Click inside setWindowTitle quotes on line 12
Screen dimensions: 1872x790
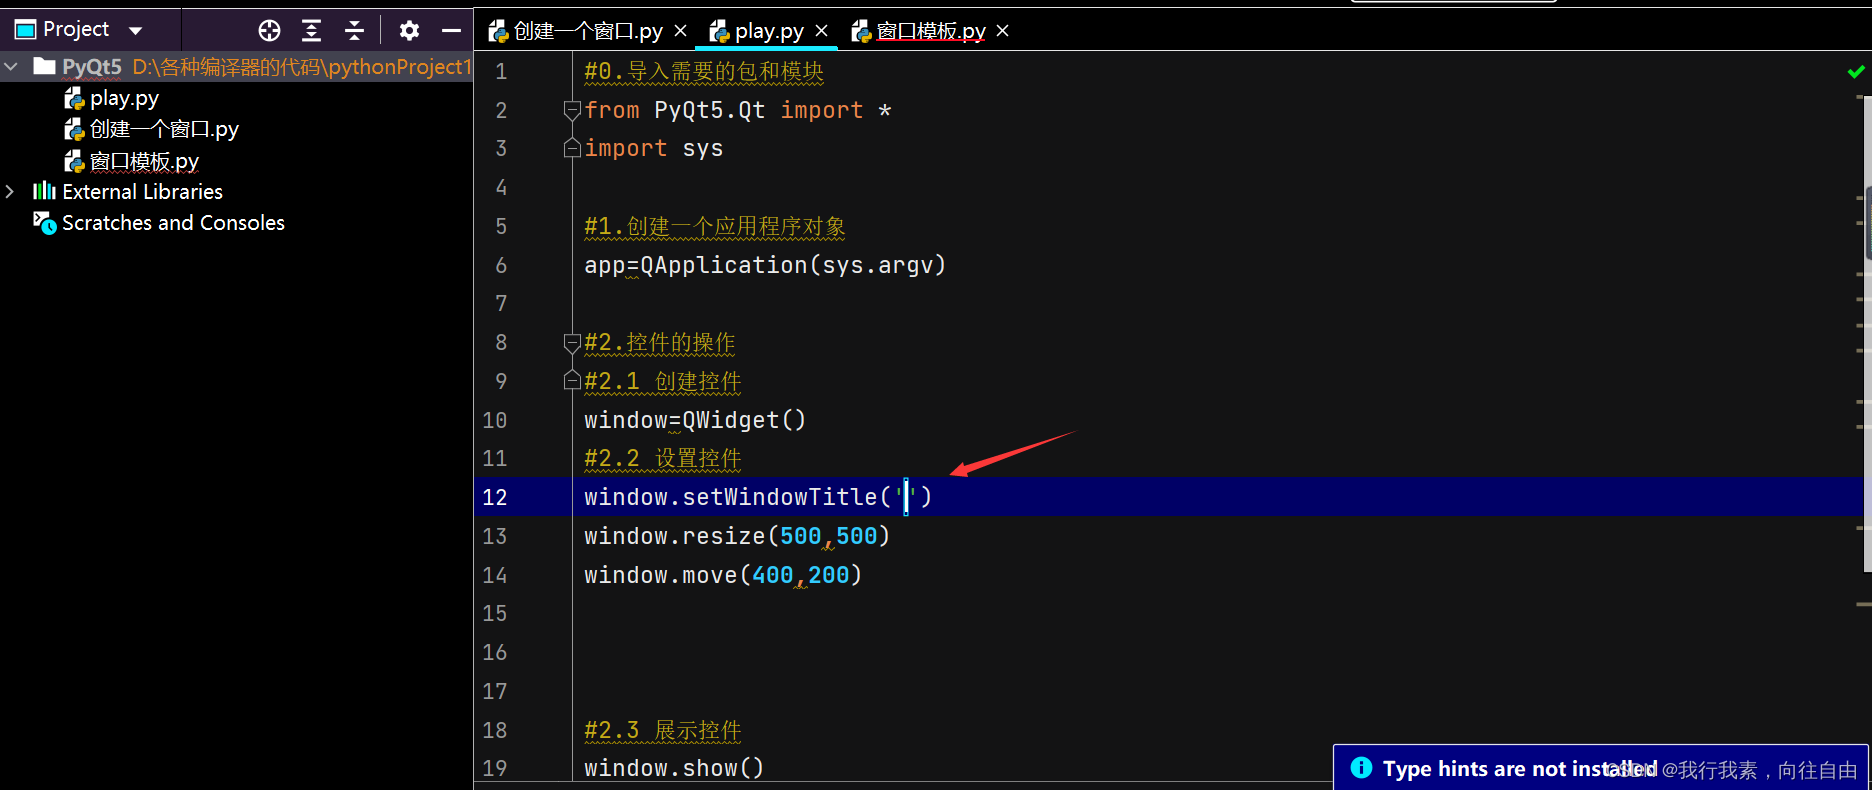pyautogui.click(x=907, y=497)
